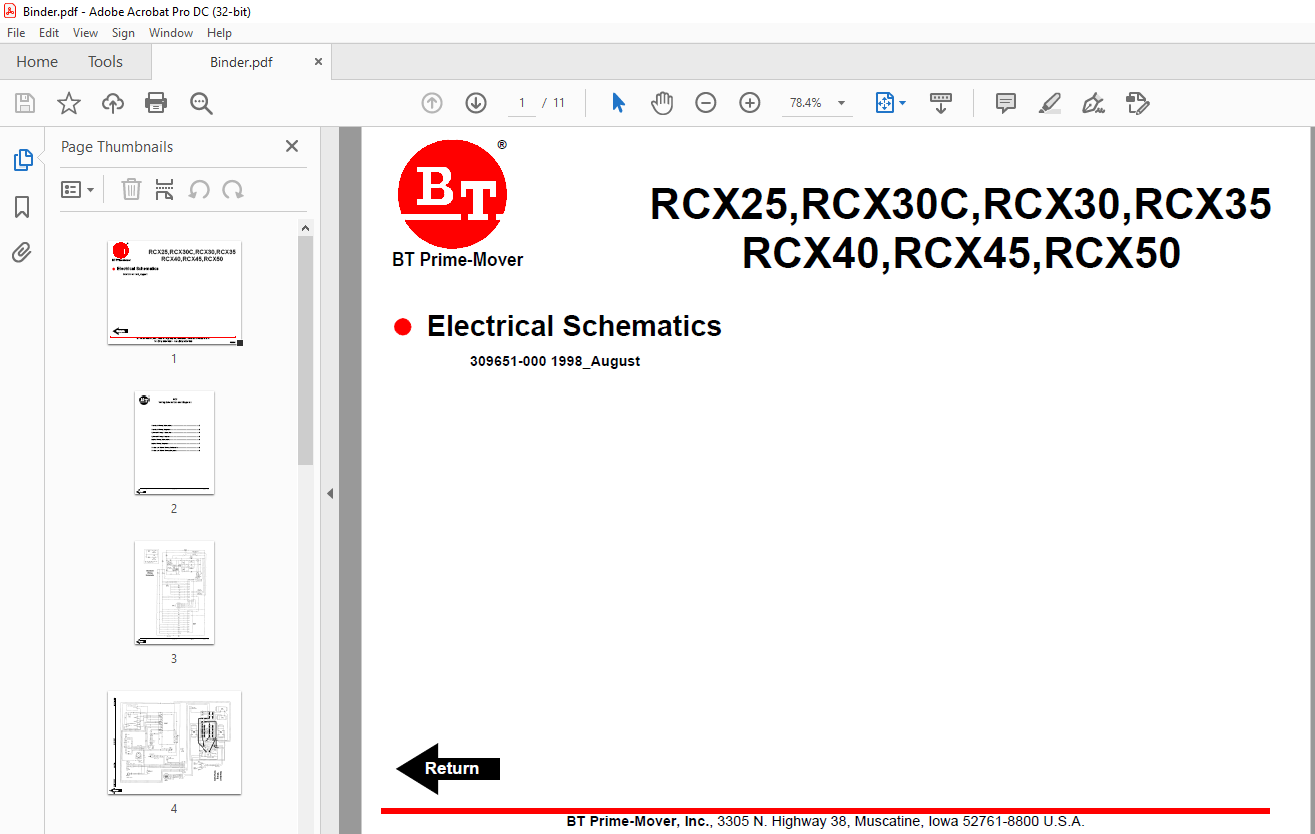Collapse the navigation pane arrow
This screenshot has height=834, width=1315.
(x=330, y=493)
